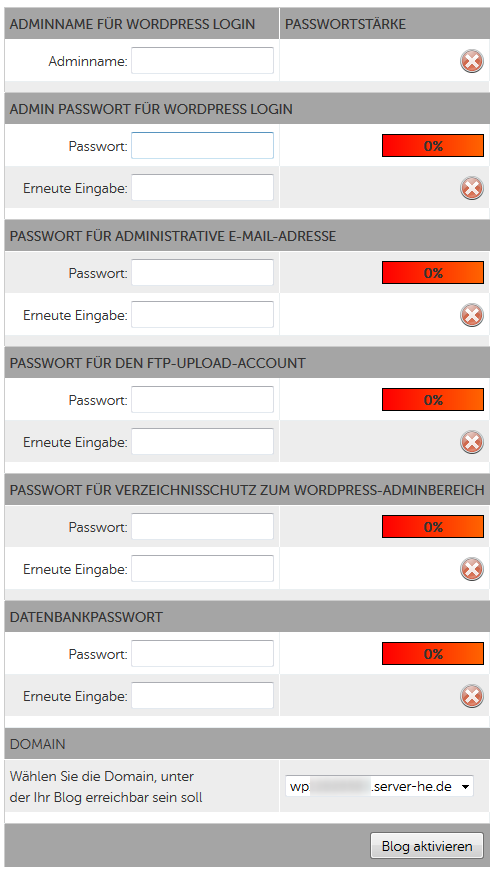Click the Blog aktivieren button
The image size is (494, 873).
click(427, 846)
